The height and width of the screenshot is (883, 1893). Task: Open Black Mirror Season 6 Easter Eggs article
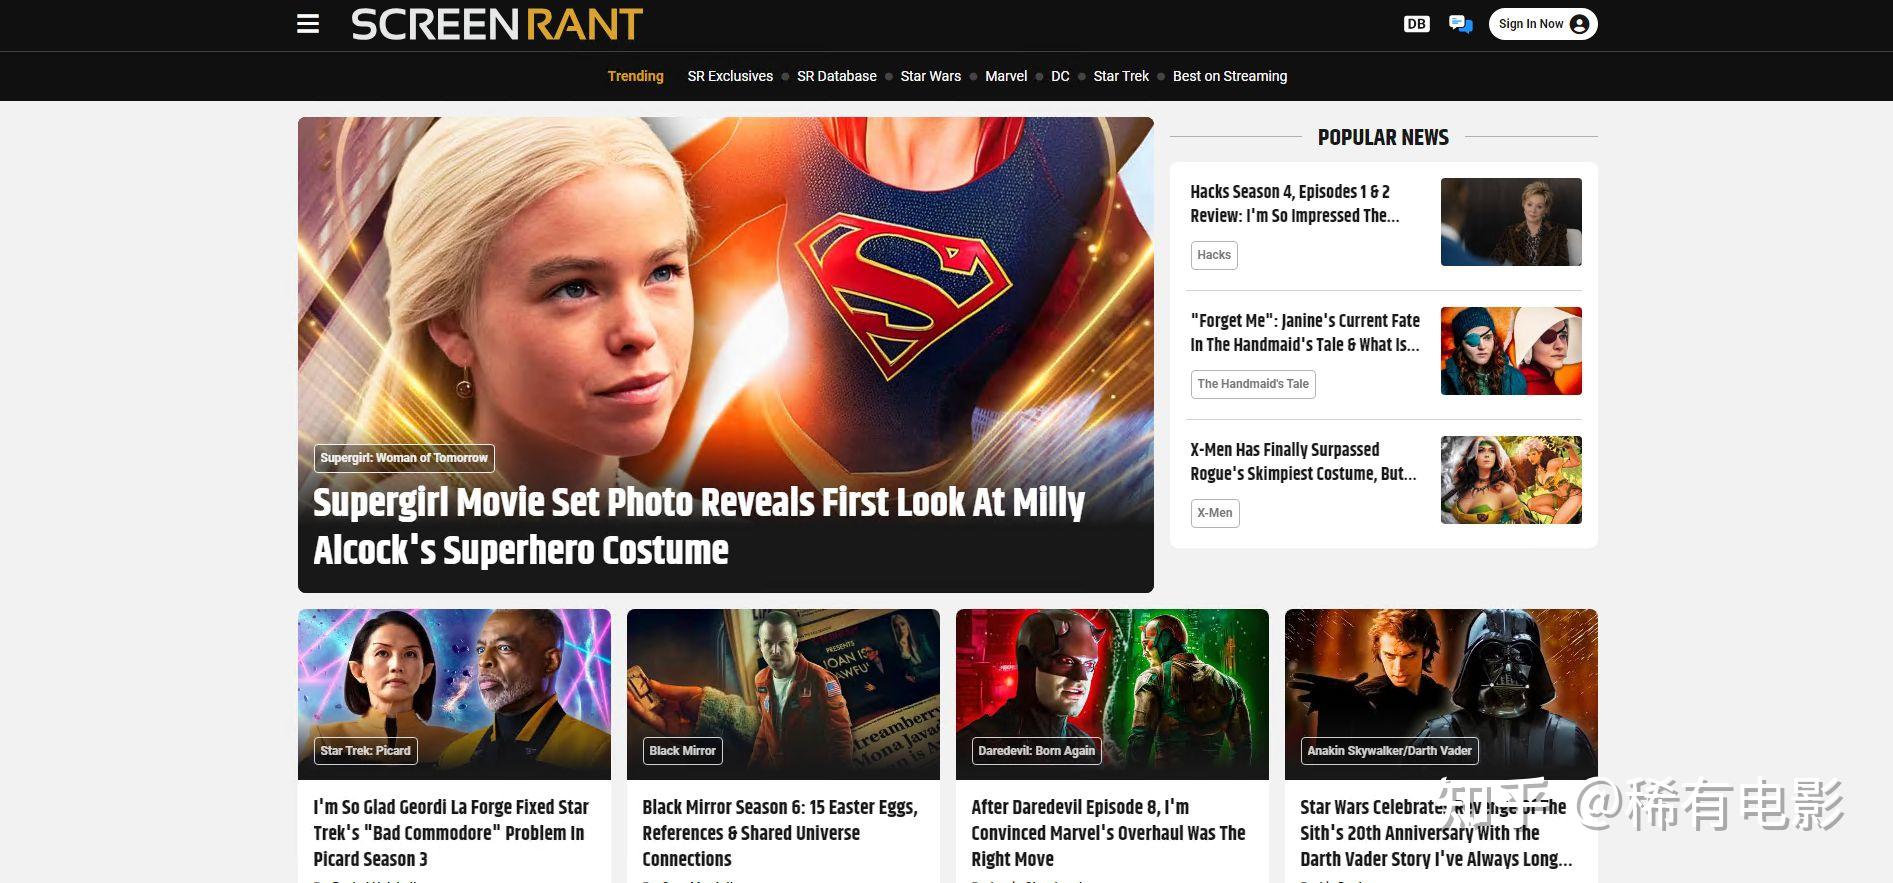(780, 833)
